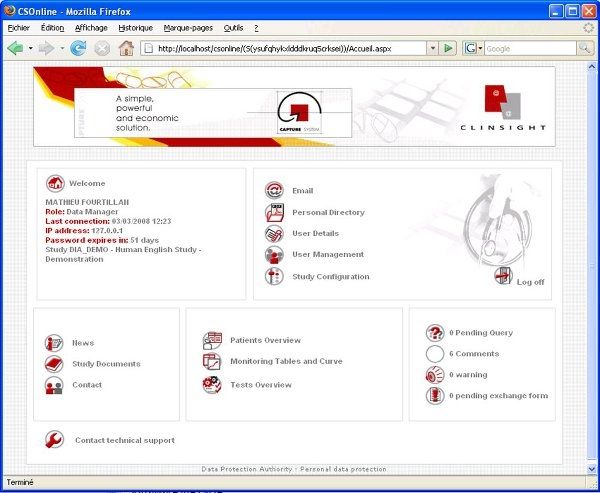Screen dimensions: 600x493
Task: Click the Log off icon
Action: (x=504, y=277)
